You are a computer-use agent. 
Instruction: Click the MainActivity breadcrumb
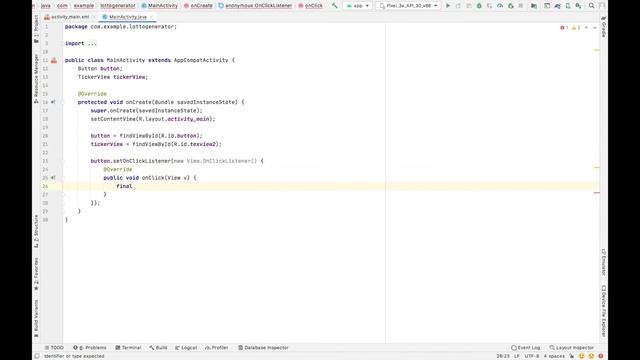pyautogui.click(x=160, y=6)
